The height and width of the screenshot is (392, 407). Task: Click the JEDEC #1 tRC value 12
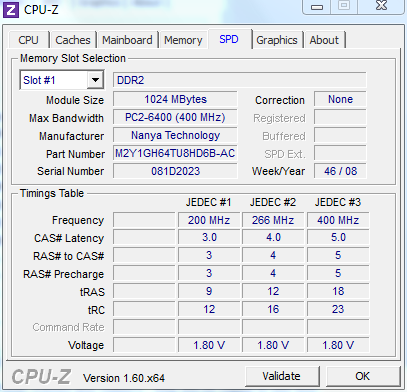tap(209, 309)
